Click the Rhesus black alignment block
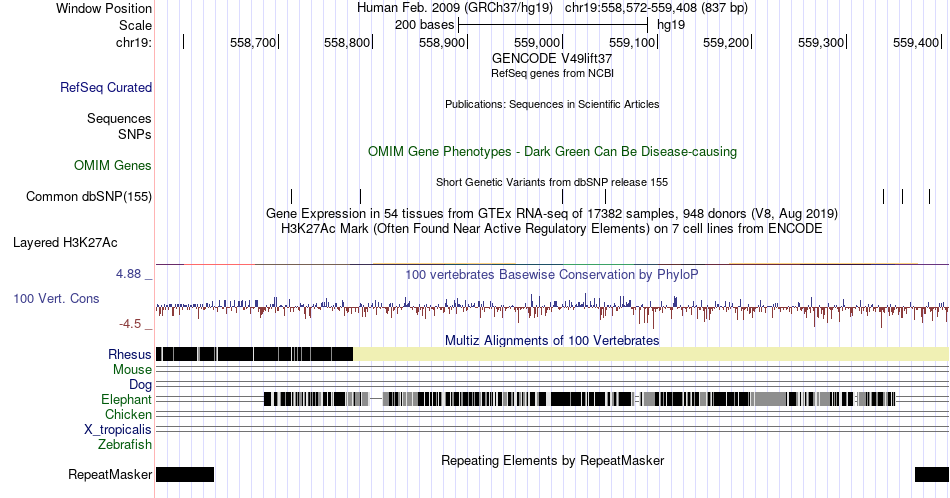The width and height of the screenshot is (950, 498). pos(254,354)
